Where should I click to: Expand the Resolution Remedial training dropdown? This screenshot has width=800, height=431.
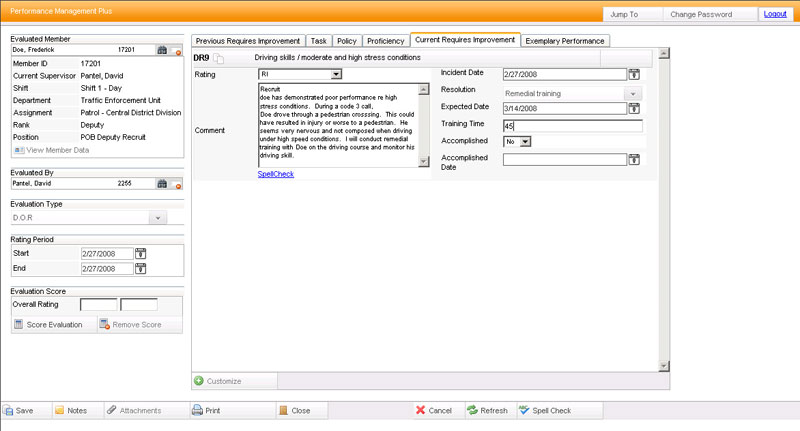click(x=632, y=92)
